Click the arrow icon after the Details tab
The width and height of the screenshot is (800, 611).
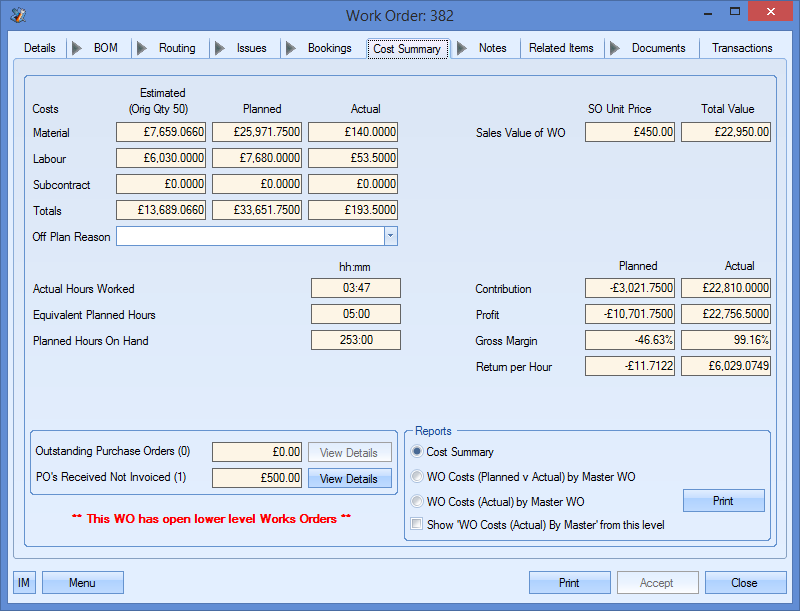pos(75,48)
